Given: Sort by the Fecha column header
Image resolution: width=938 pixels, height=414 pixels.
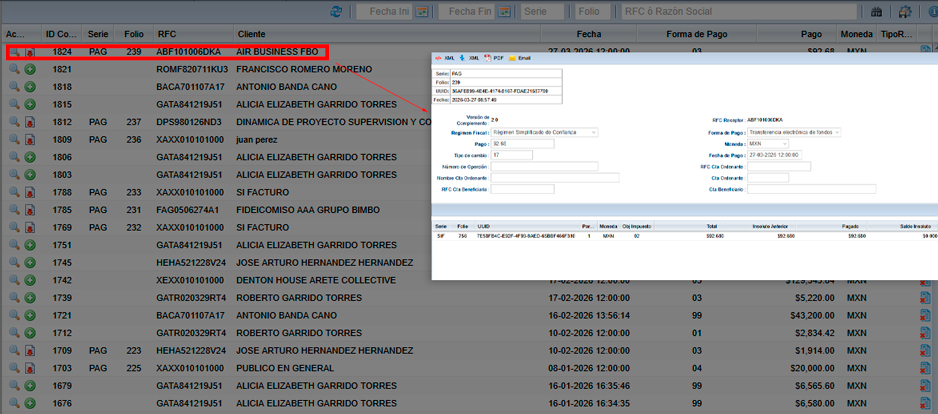Looking at the screenshot, I should pyautogui.click(x=589, y=34).
